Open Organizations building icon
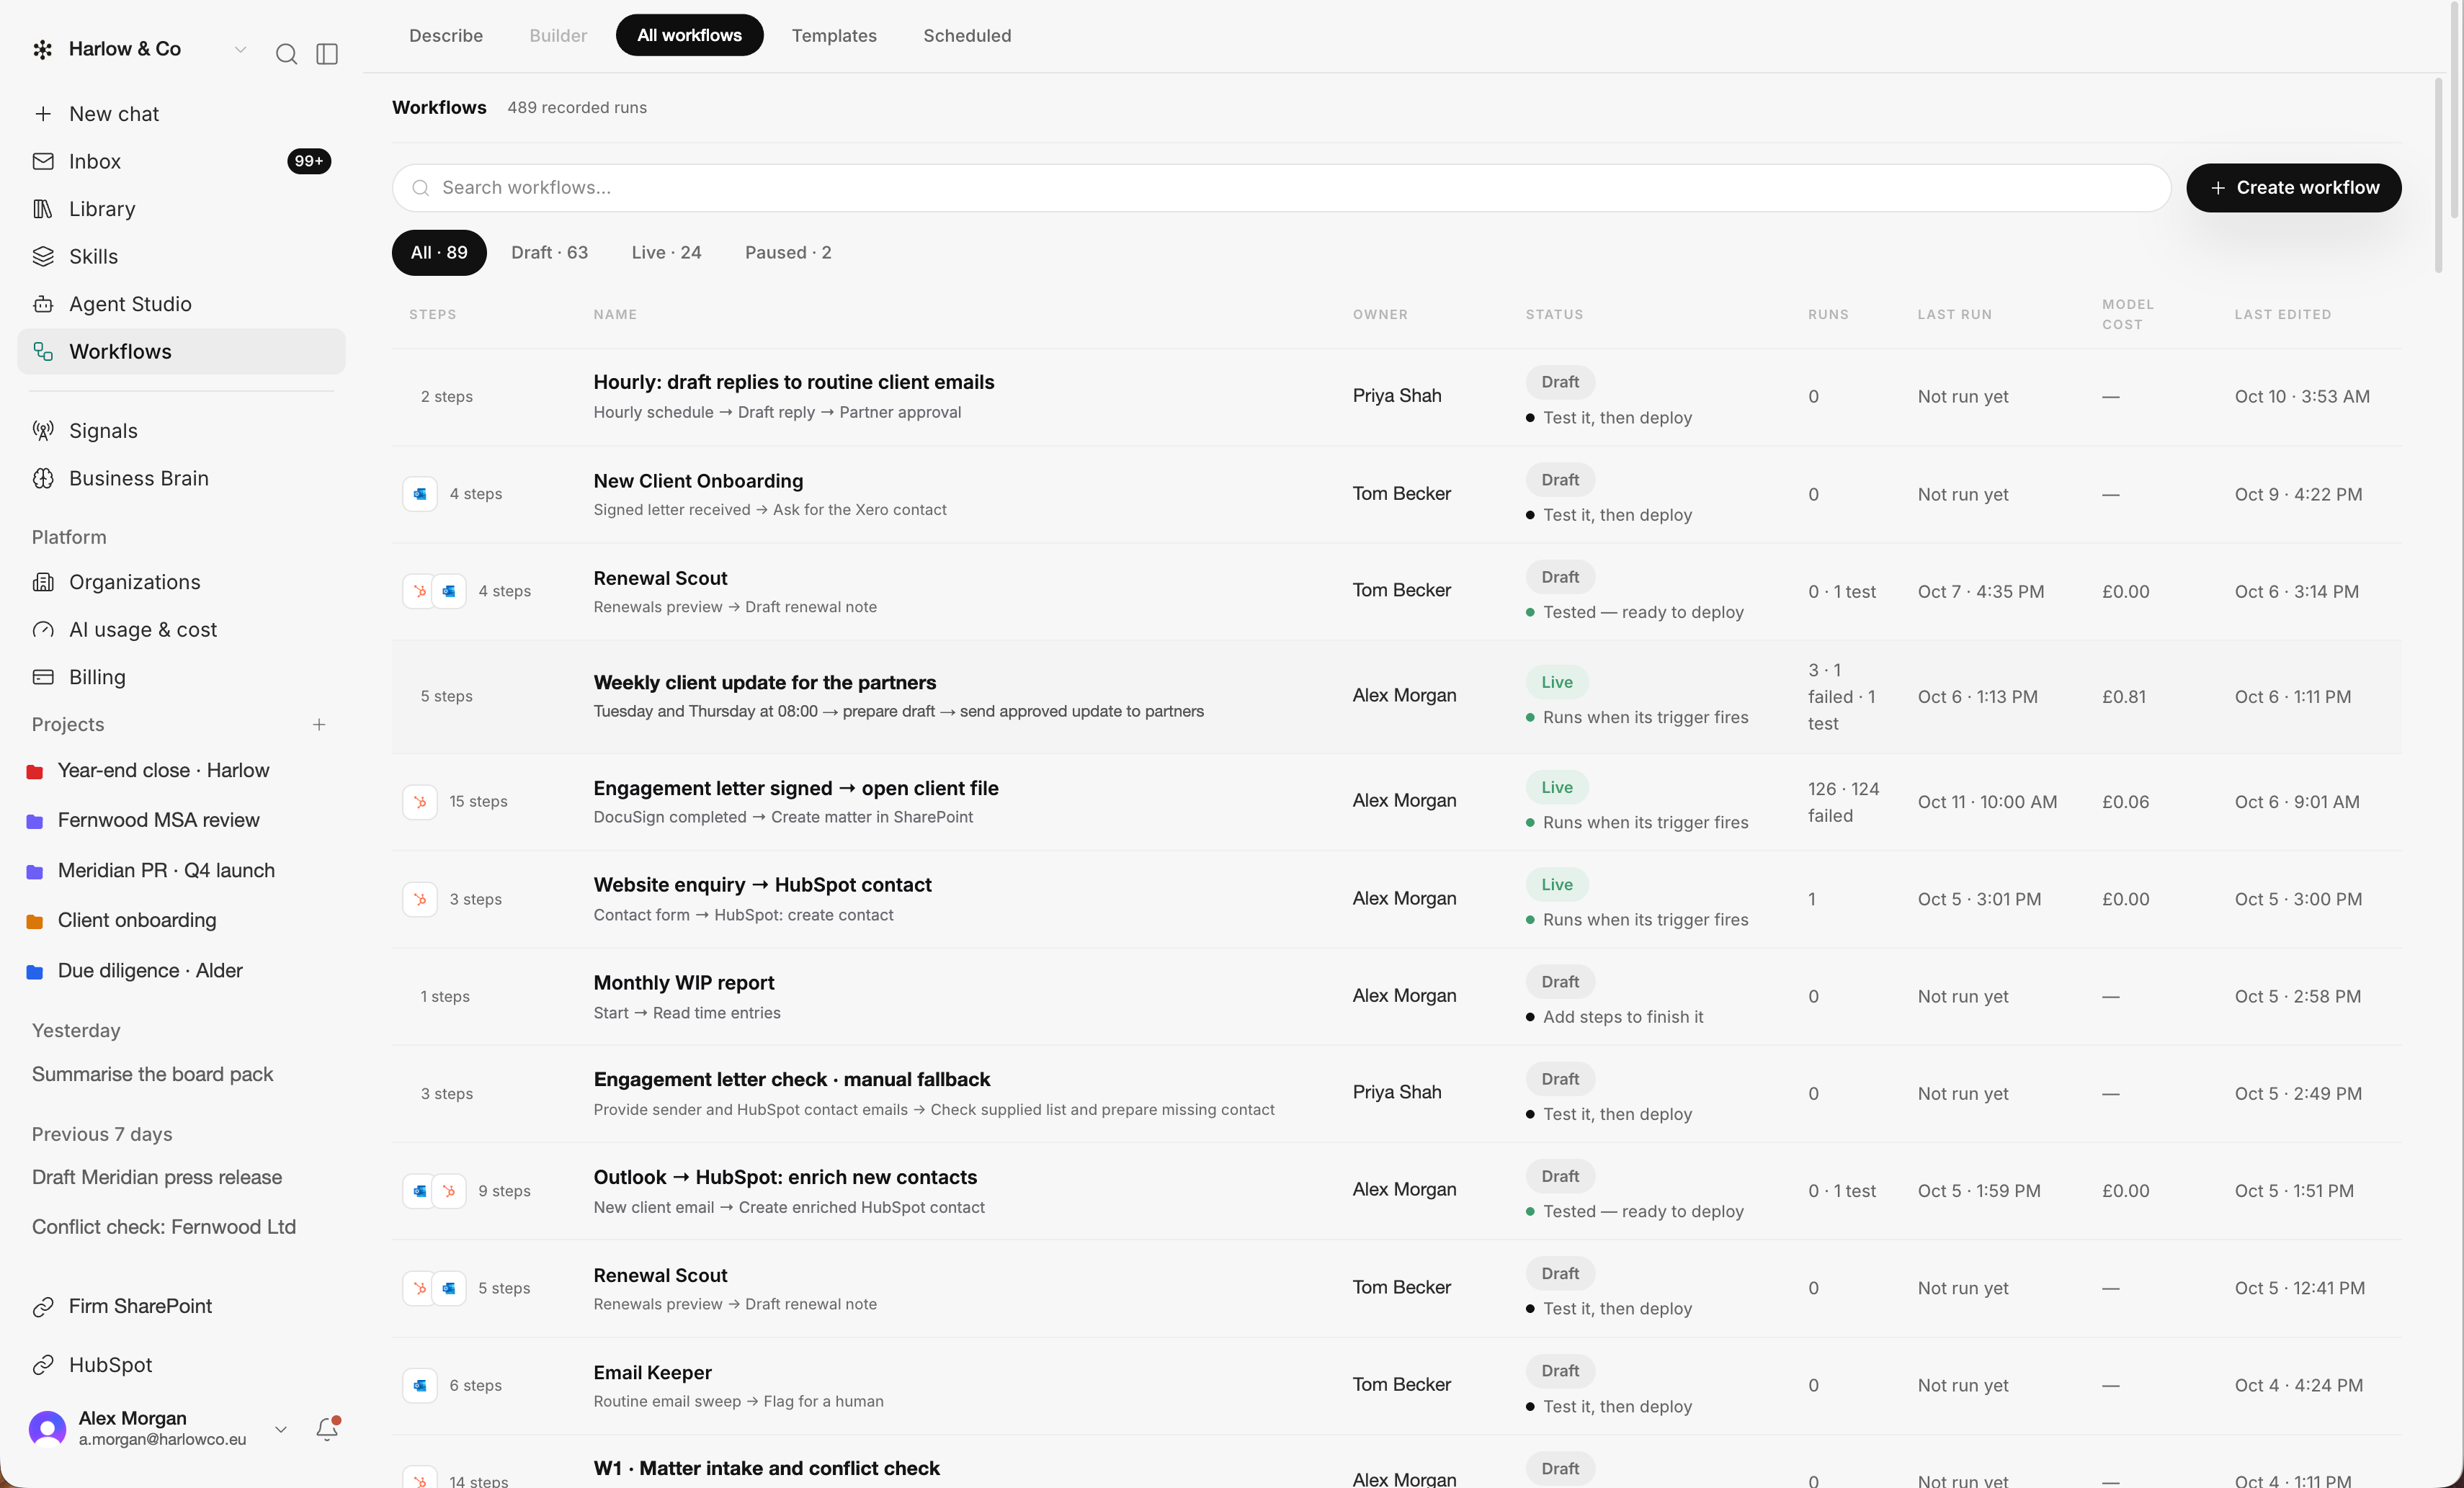This screenshot has height=1488, width=2464. [43, 582]
